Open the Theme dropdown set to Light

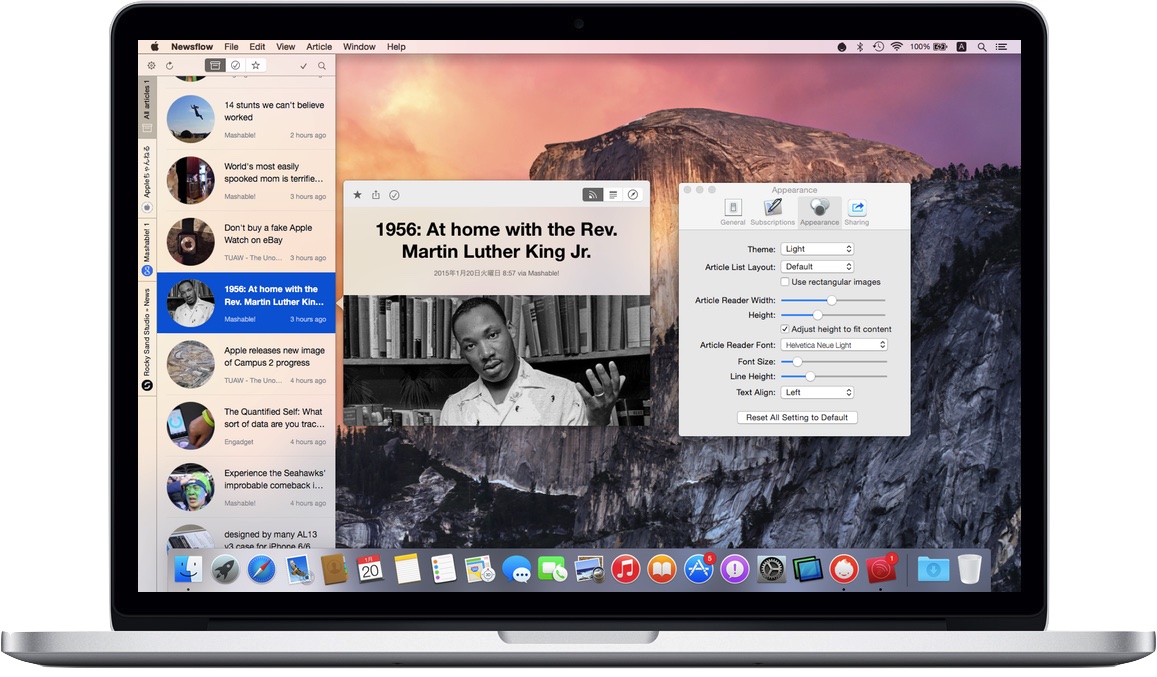tap(818, 249)
